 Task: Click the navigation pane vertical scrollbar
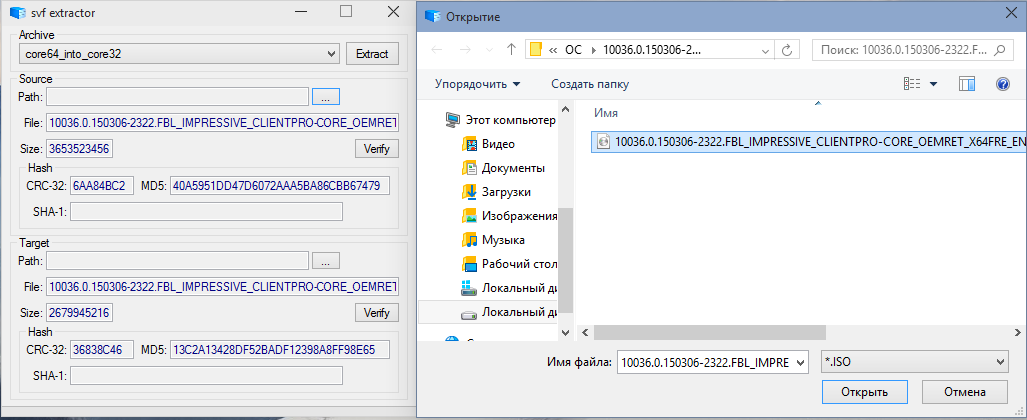coord(567,260)
